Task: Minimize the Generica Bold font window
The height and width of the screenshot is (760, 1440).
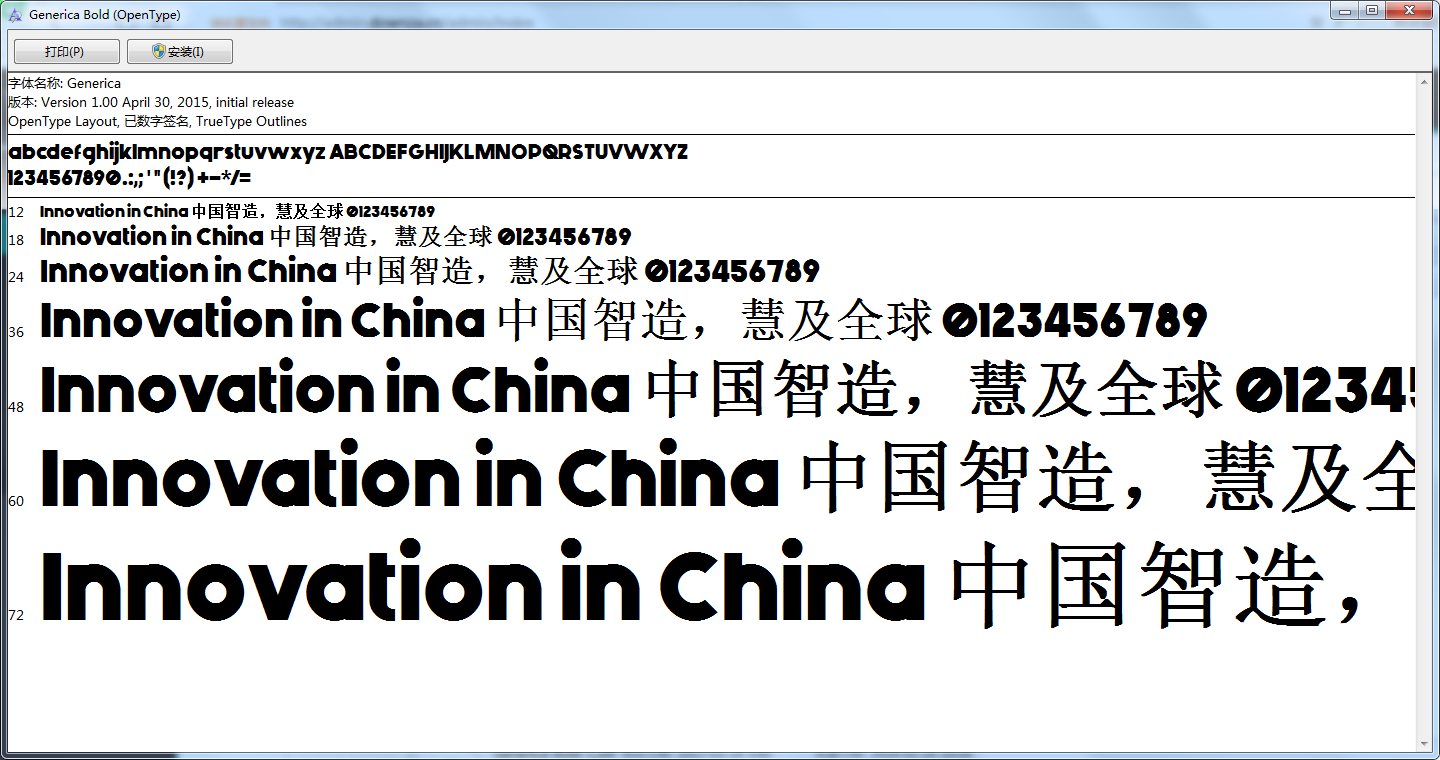Action: point(1345,10)
